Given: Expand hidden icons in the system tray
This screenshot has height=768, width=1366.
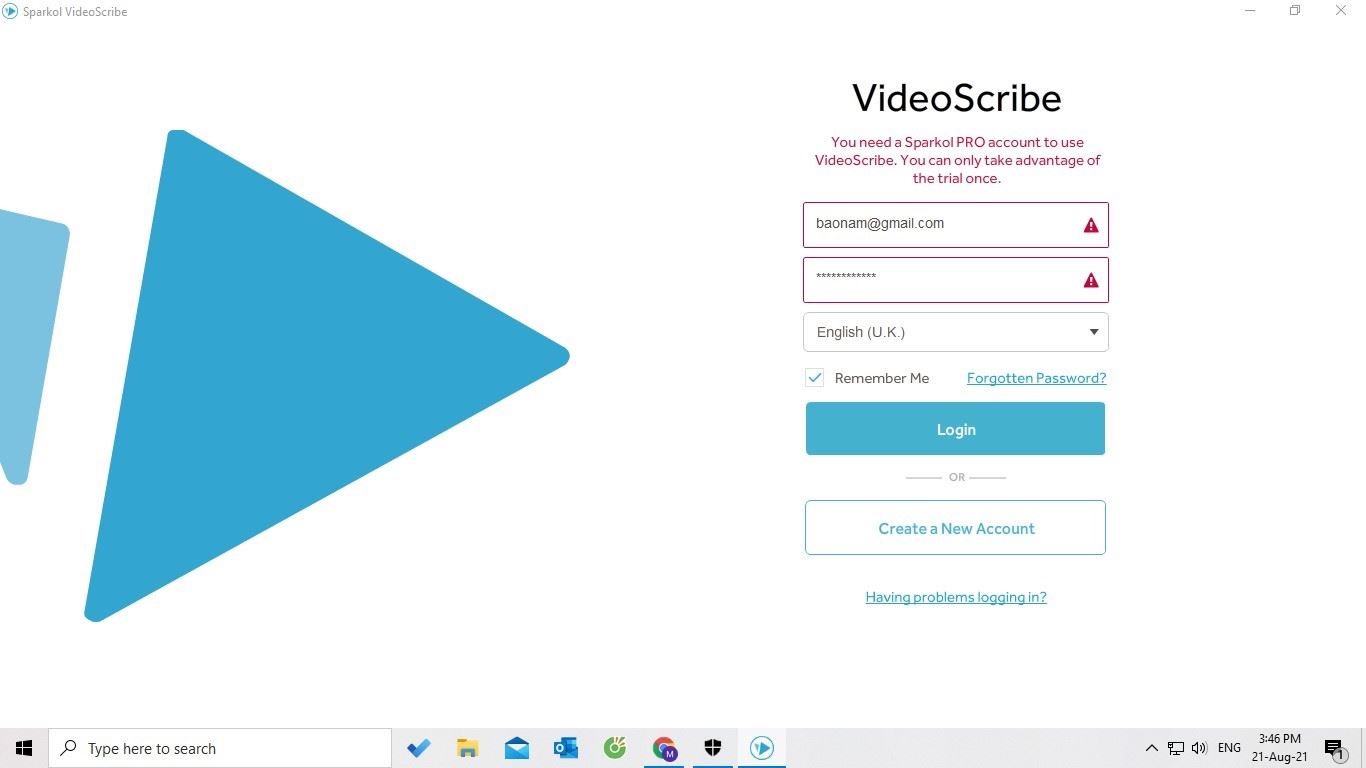Looking at the screenshot, I should (x=1151, y=747).
